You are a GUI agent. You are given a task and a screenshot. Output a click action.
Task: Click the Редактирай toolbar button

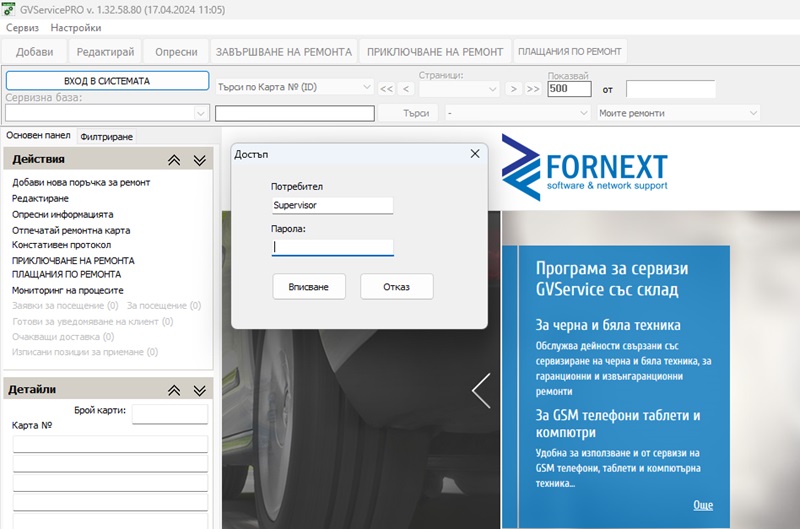pos(105,52)
